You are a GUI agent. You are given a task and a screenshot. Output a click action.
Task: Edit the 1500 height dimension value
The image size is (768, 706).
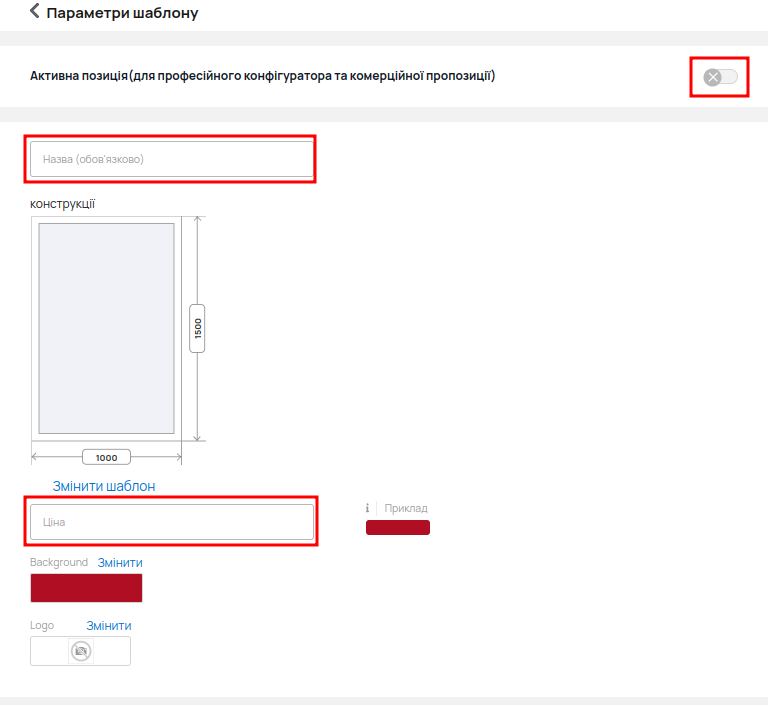pos(197,328)
